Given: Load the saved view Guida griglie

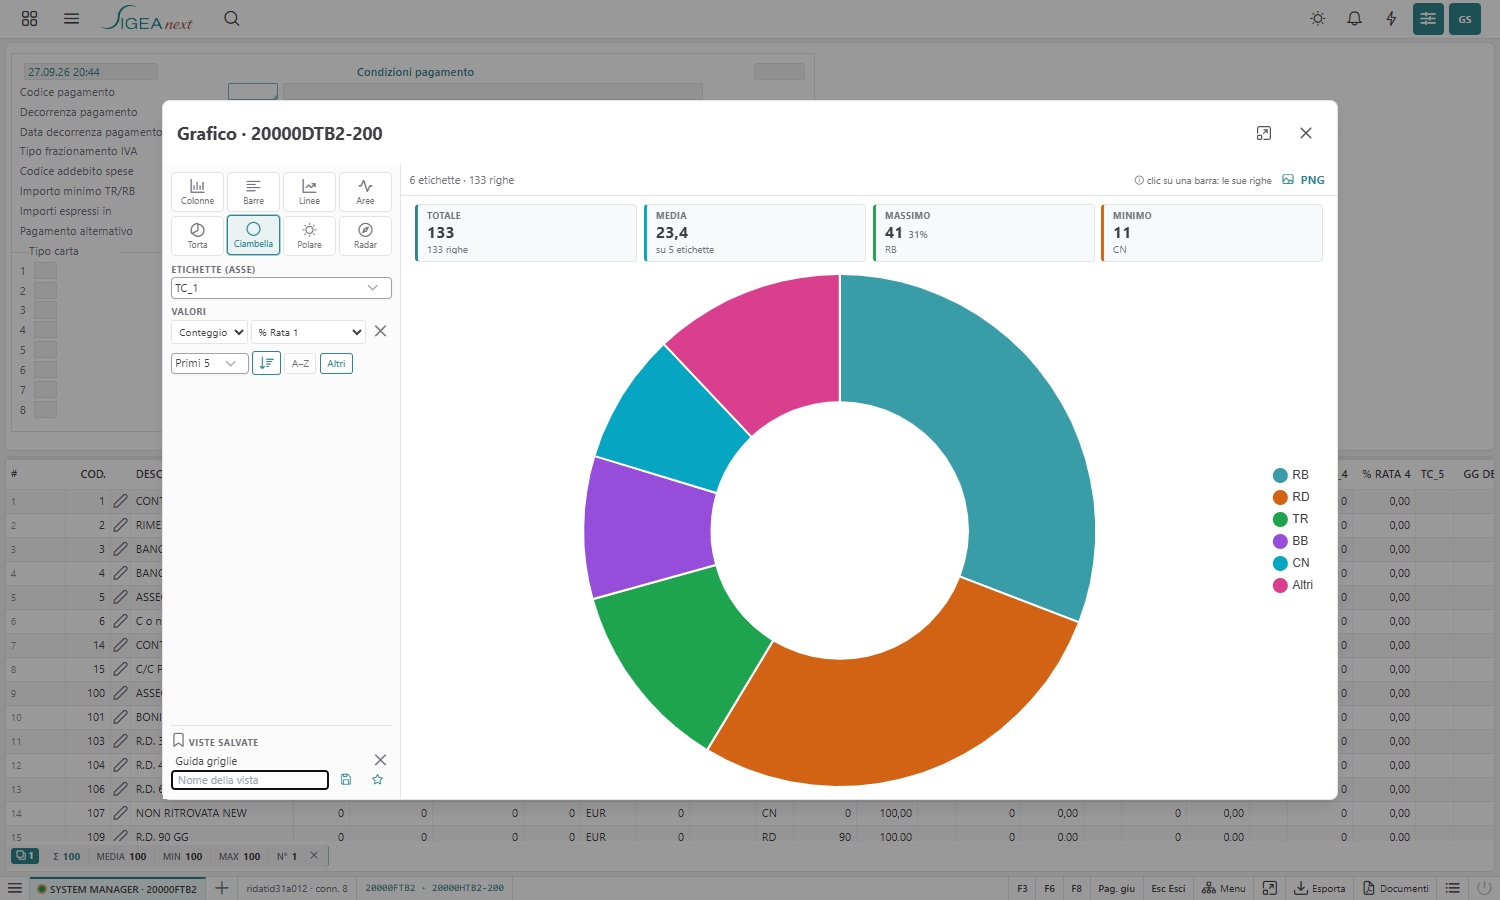Looking at the screenshot, I should pyautogui.click(x=207, y=761).
